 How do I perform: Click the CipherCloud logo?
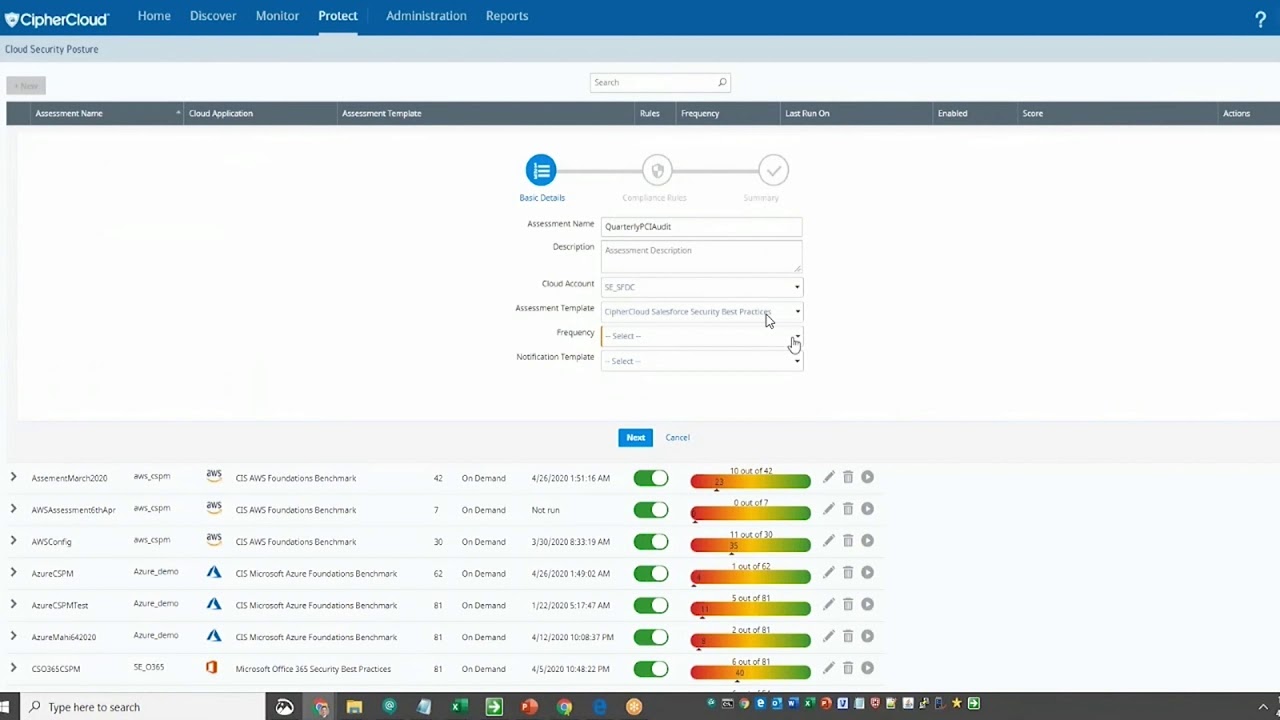pos(57,18)
